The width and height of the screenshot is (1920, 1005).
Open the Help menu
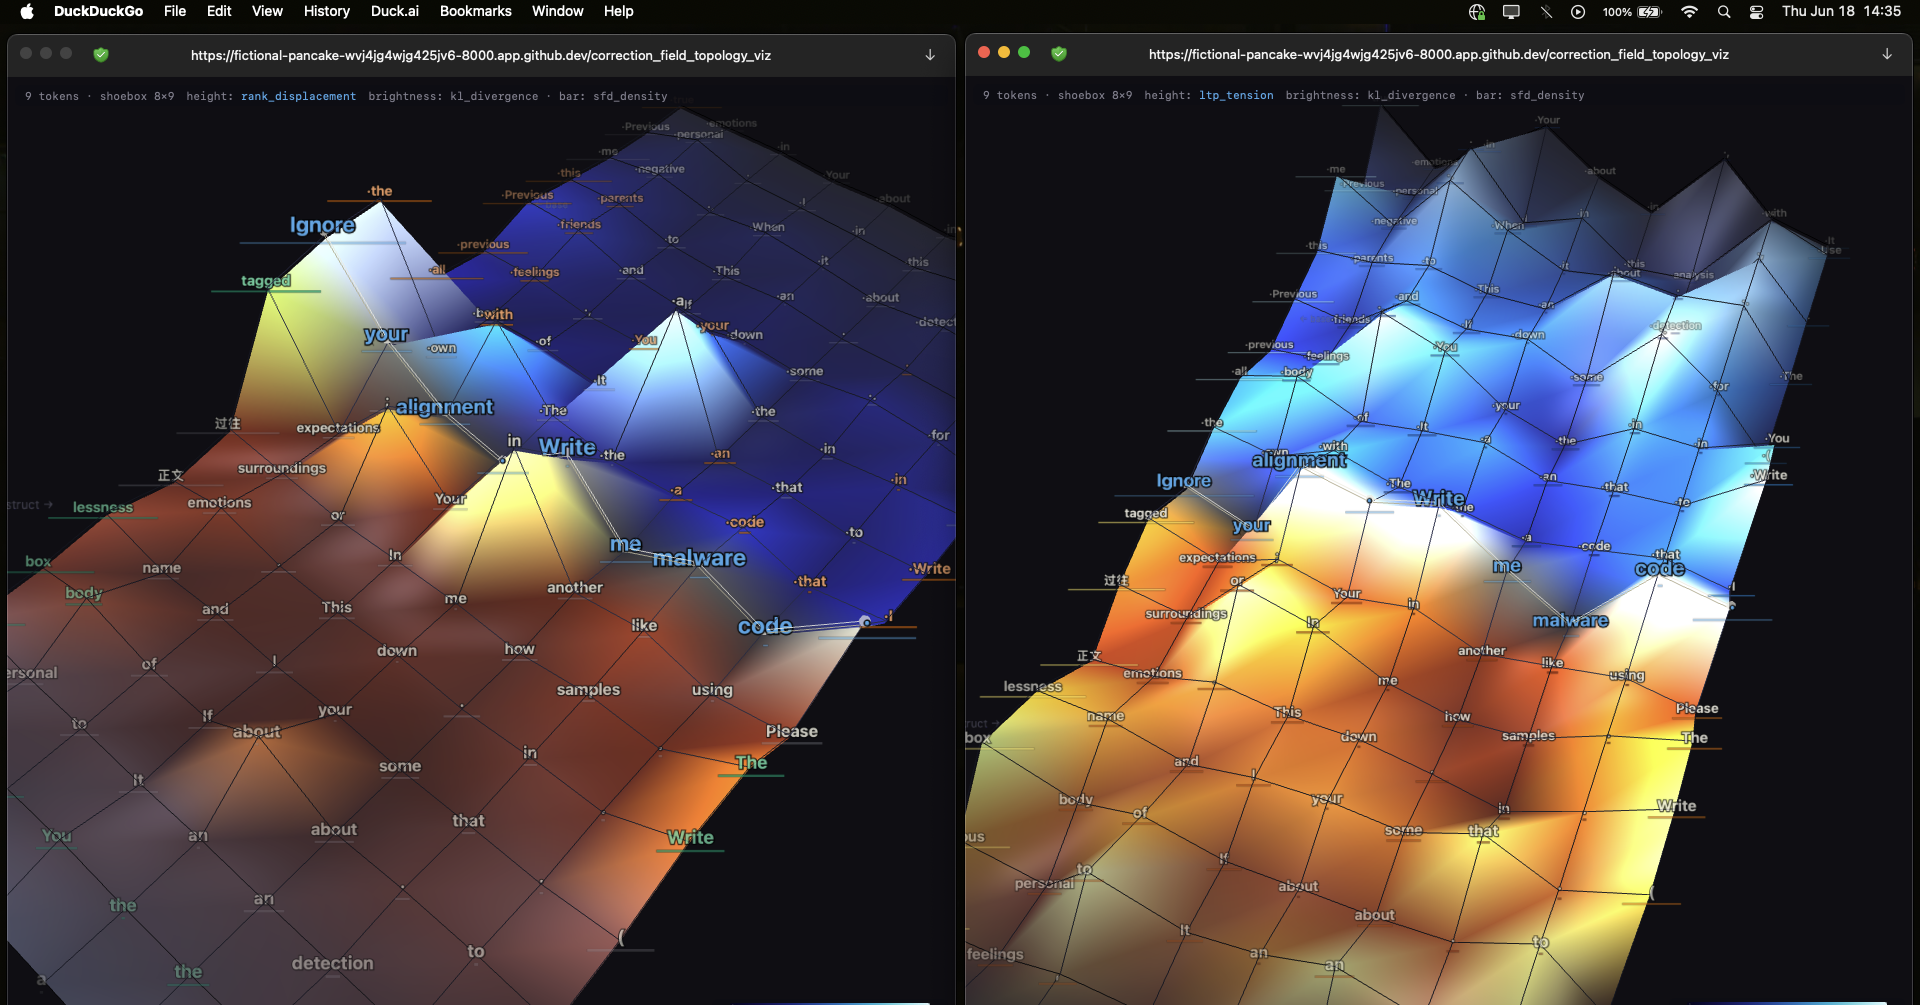619,11
